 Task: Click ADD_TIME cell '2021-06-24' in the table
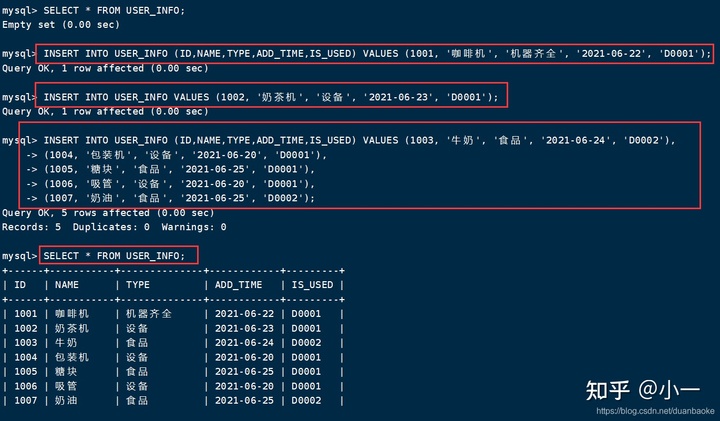pyautogui.click(x=244, y=343)
